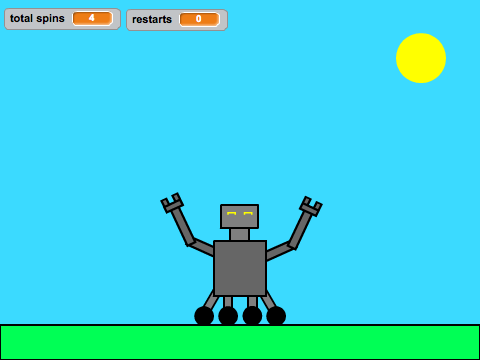This screenshot has height=360, width=480.
Task: Click the robot's rightmost black wheel
Action: pos(276,316)
